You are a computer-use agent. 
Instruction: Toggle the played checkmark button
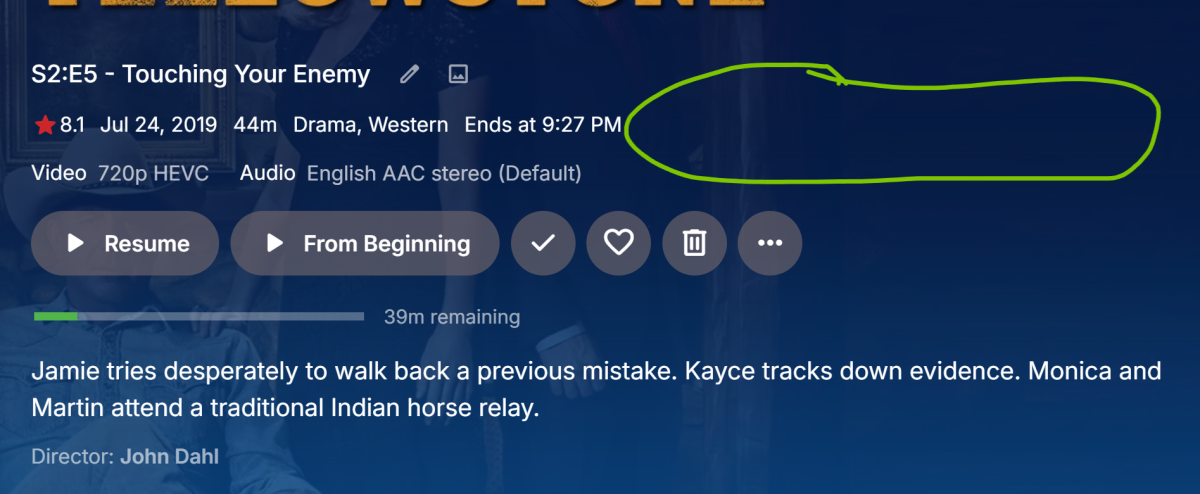[x=543, y=243]
